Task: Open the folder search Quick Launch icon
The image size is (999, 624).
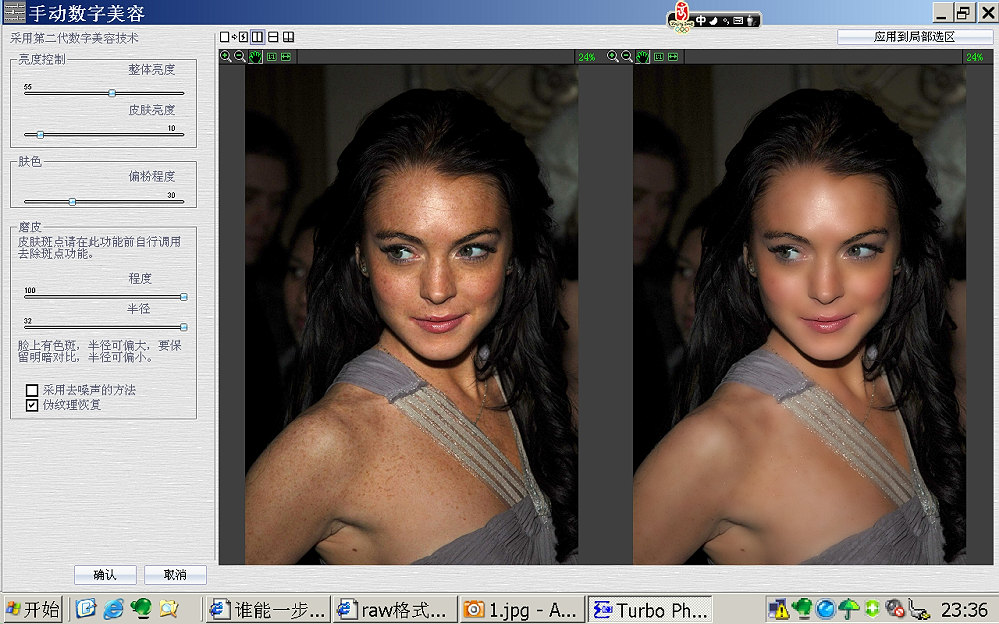Action: coord(168,608)
